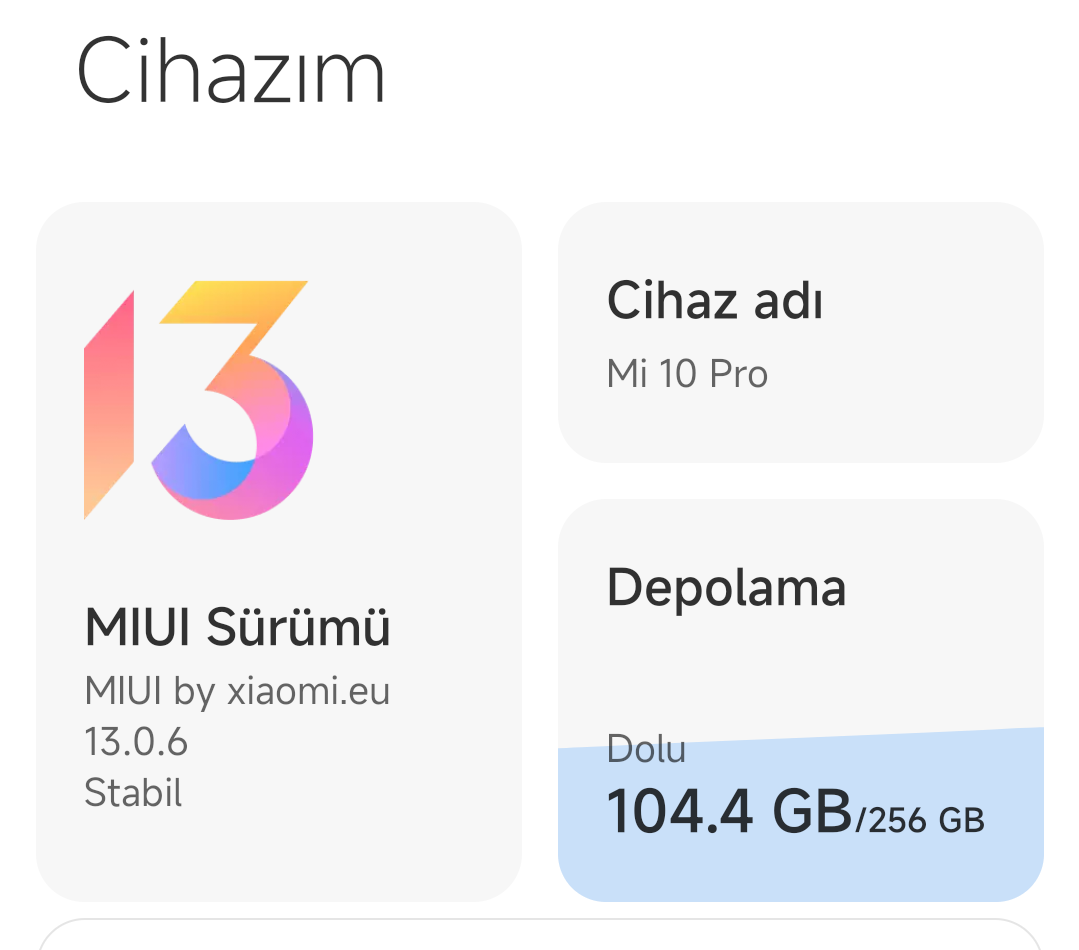This screenshot has width=1079, height=950.
Task: Tap the MIUI by xiaomi.eu text
Action: coord(237,691)
